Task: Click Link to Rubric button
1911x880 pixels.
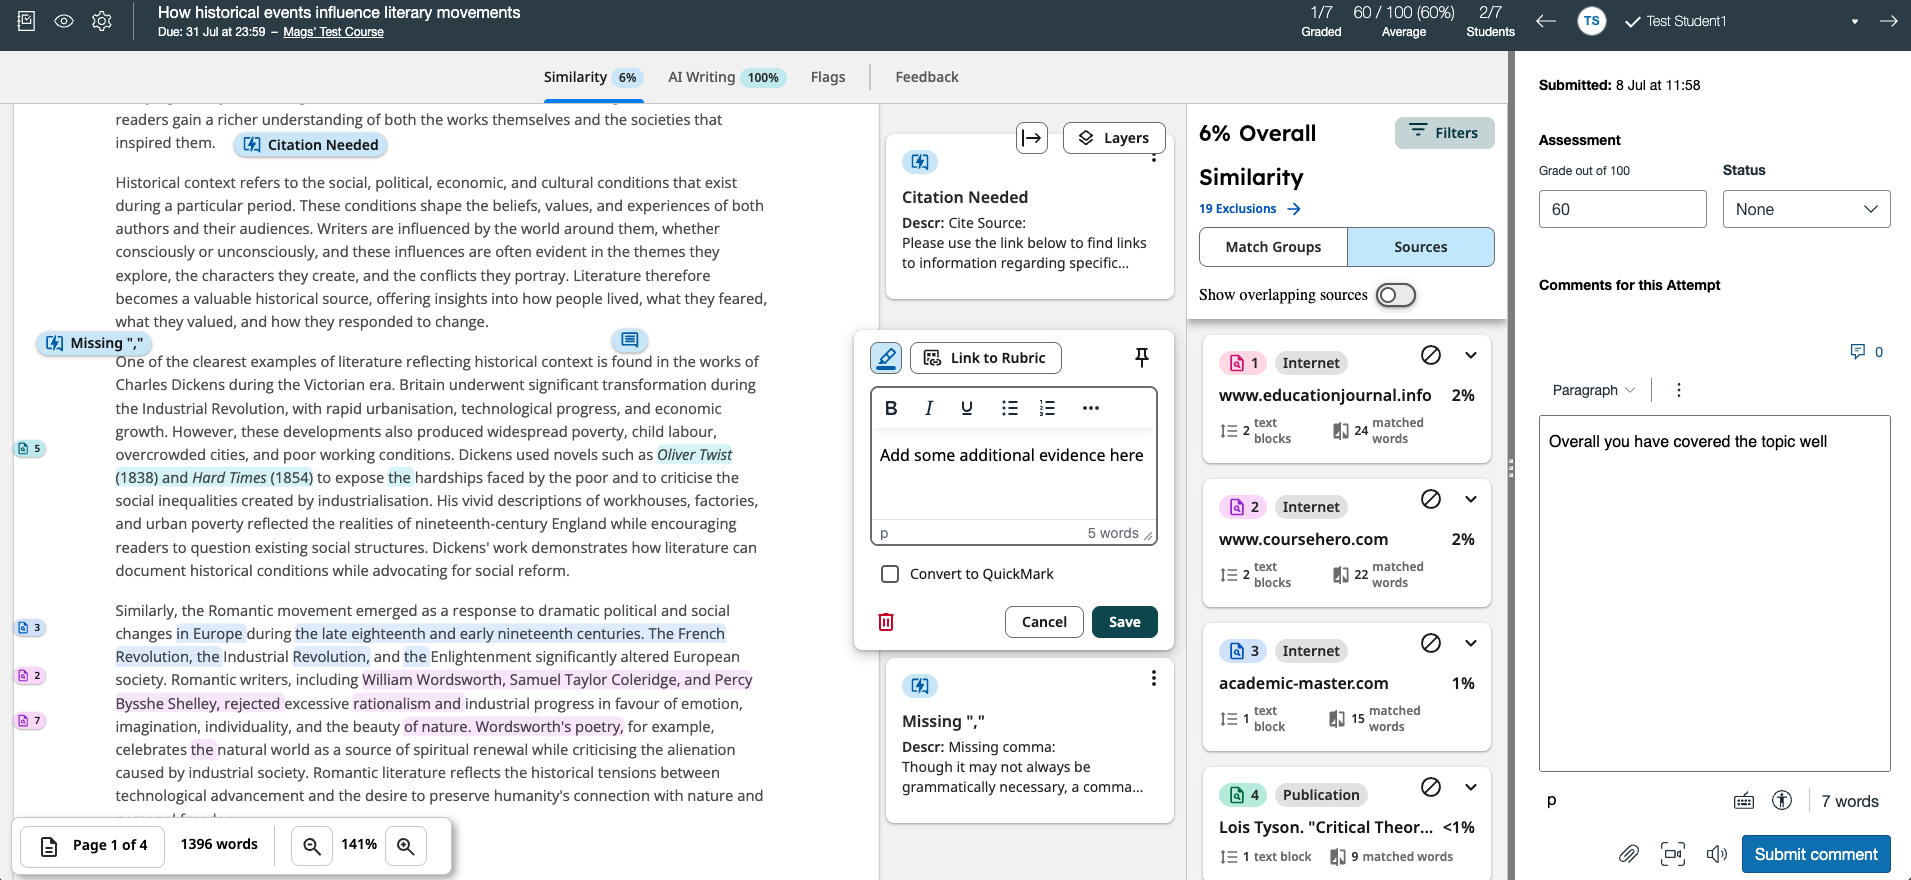Action: click(986, 358)
